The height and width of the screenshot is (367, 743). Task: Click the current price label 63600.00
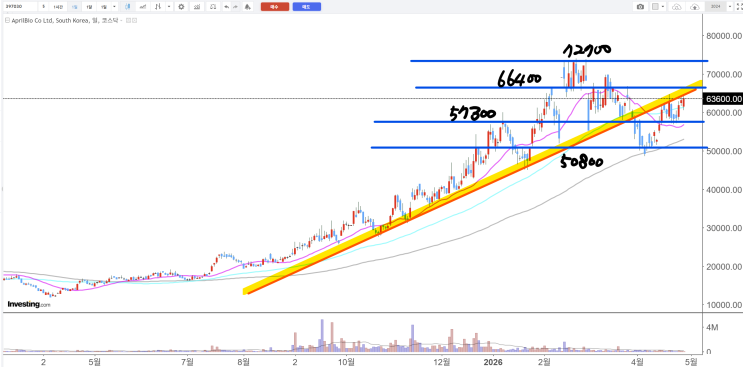(724, 98)
